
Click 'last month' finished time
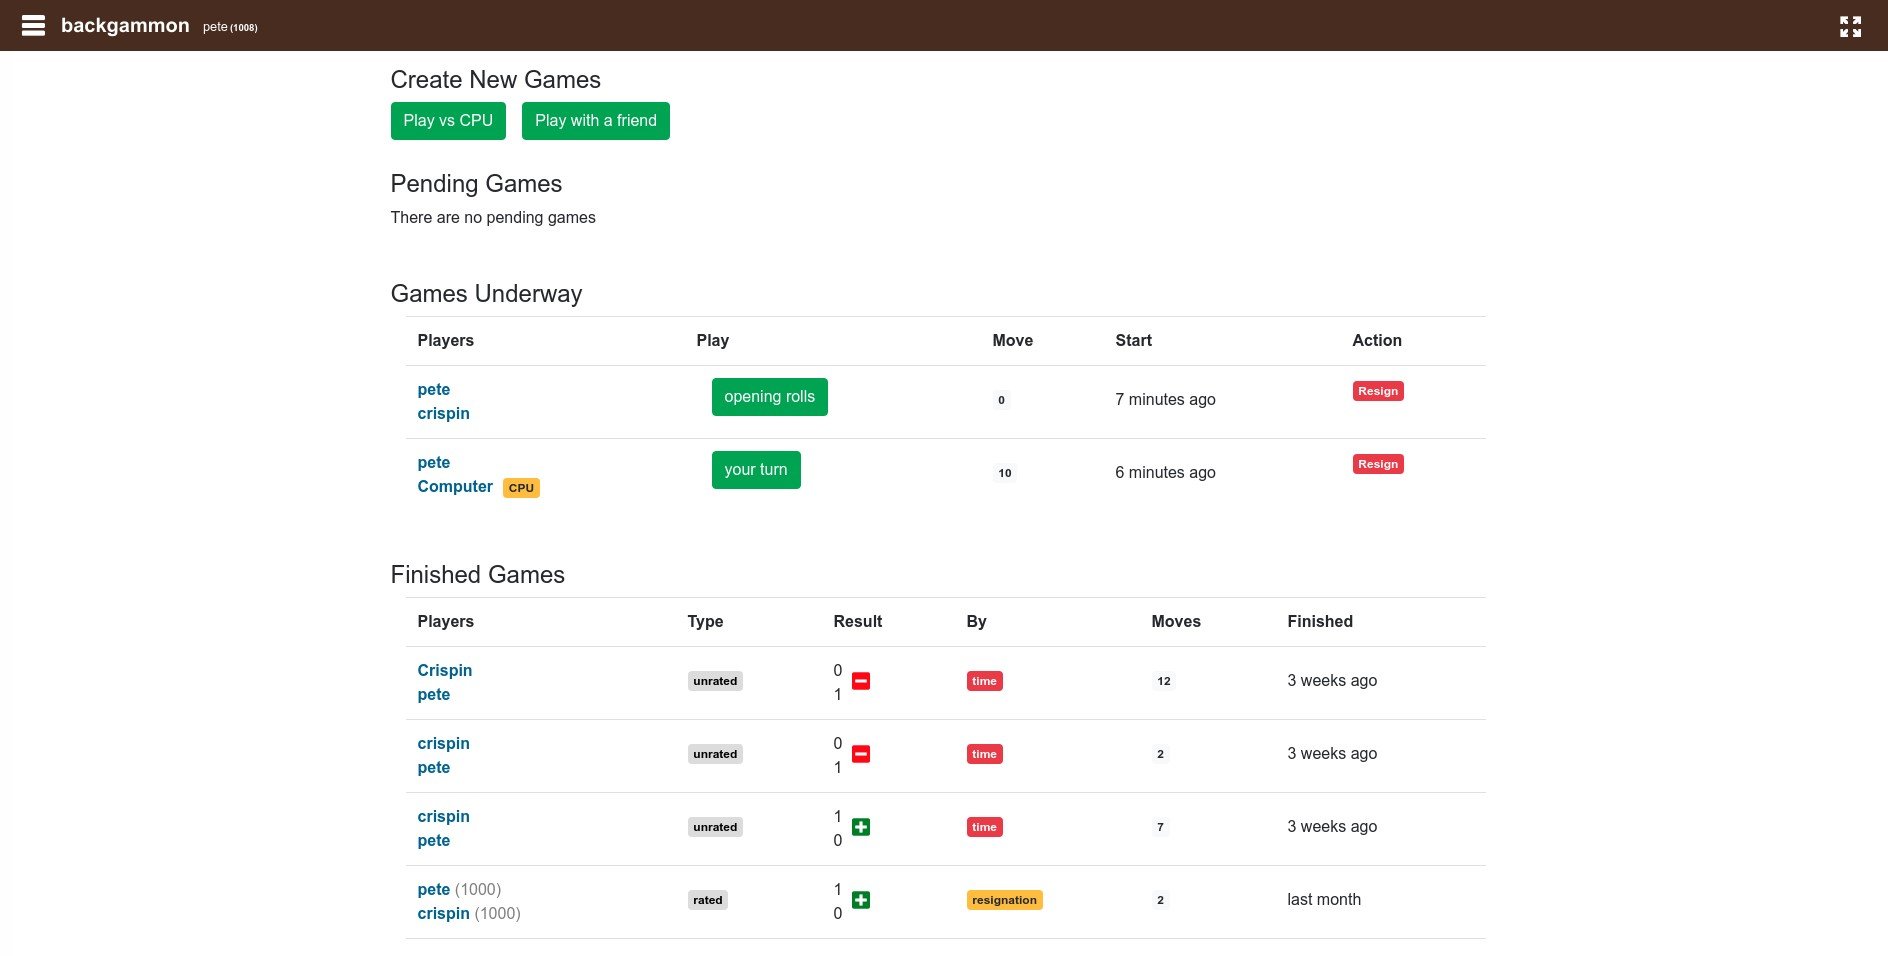click(x=1324, y=900)
